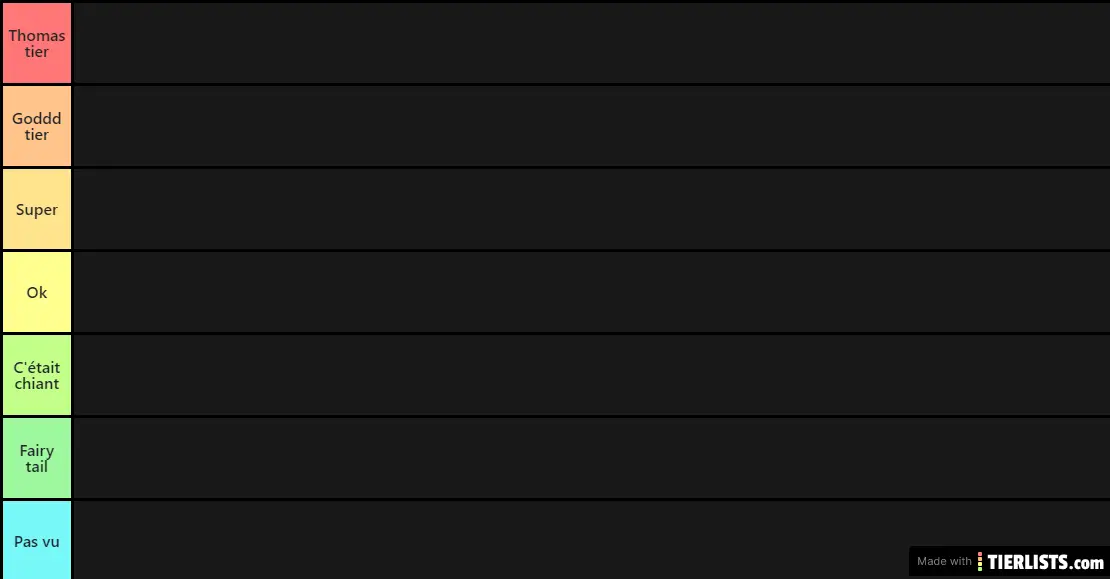Screen dimensions: 1110x579
Task: Click the word Thomas in top label
Action: click(x=37, y=35)
